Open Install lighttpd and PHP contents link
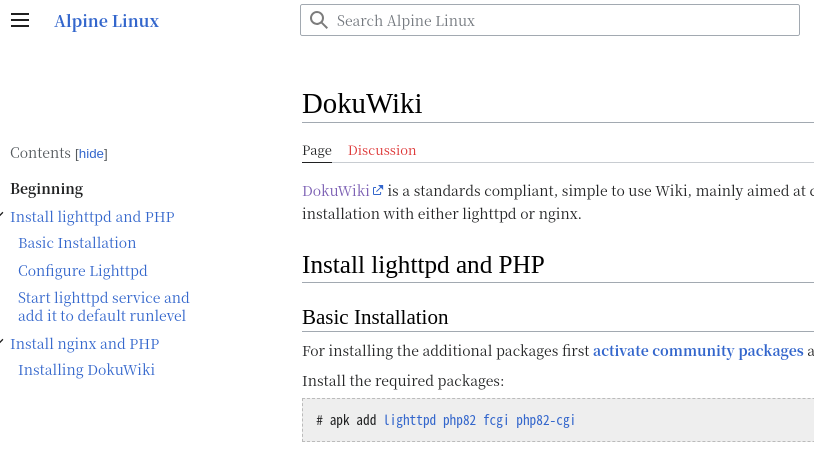 [x=92, y=217]
